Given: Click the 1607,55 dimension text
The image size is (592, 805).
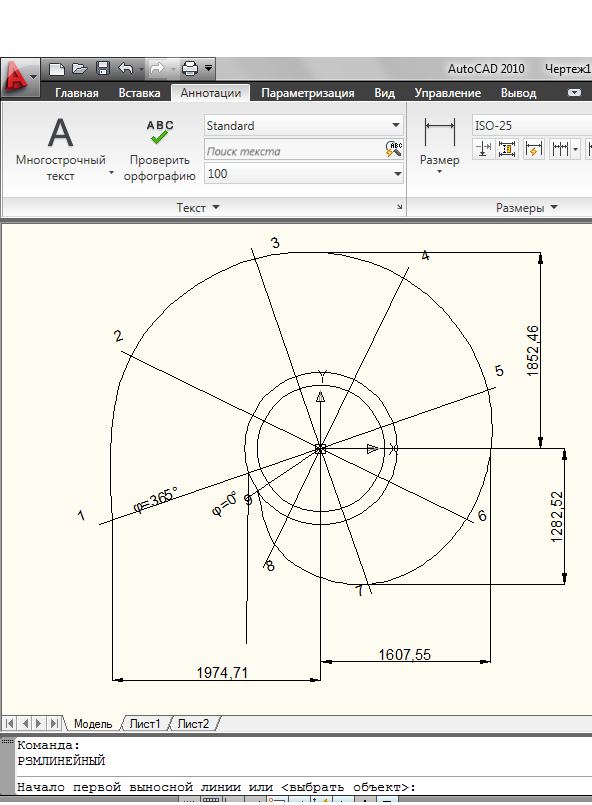Looking at the screenshot, I should (405, 654).
